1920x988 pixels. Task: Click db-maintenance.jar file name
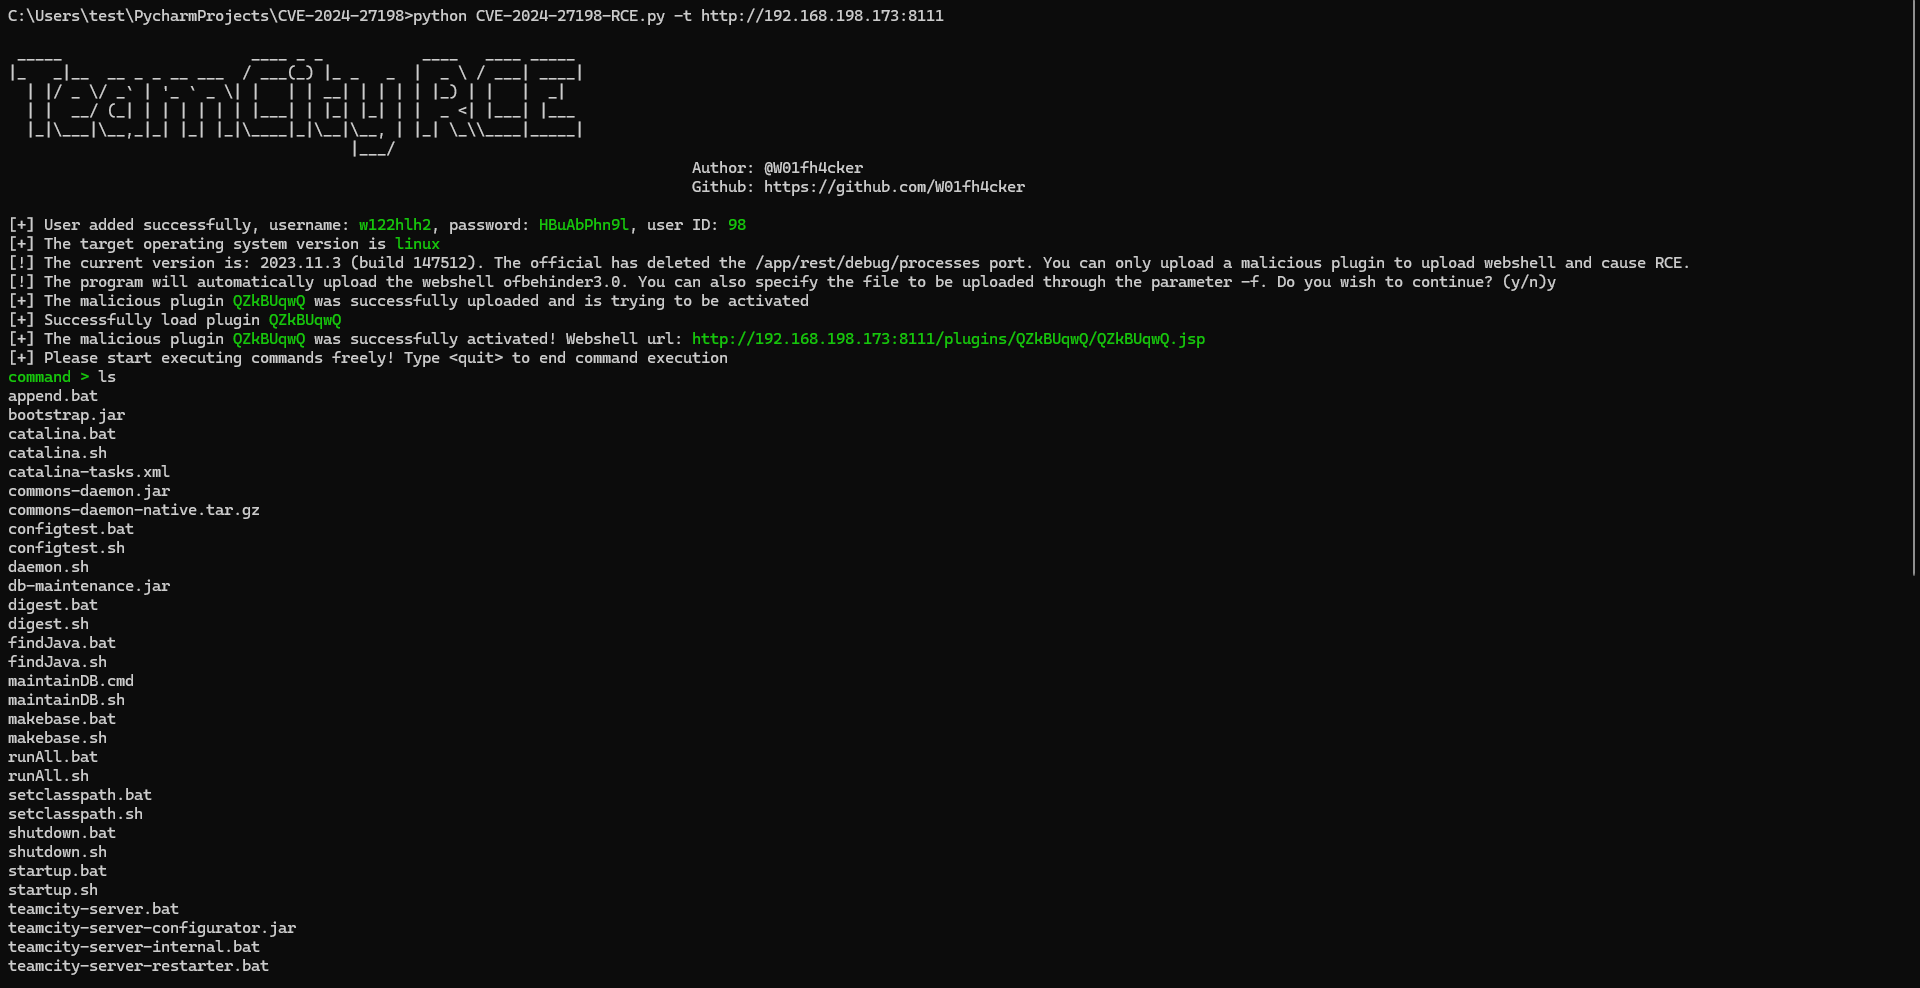pyautogui.click(x=89, y=586)
